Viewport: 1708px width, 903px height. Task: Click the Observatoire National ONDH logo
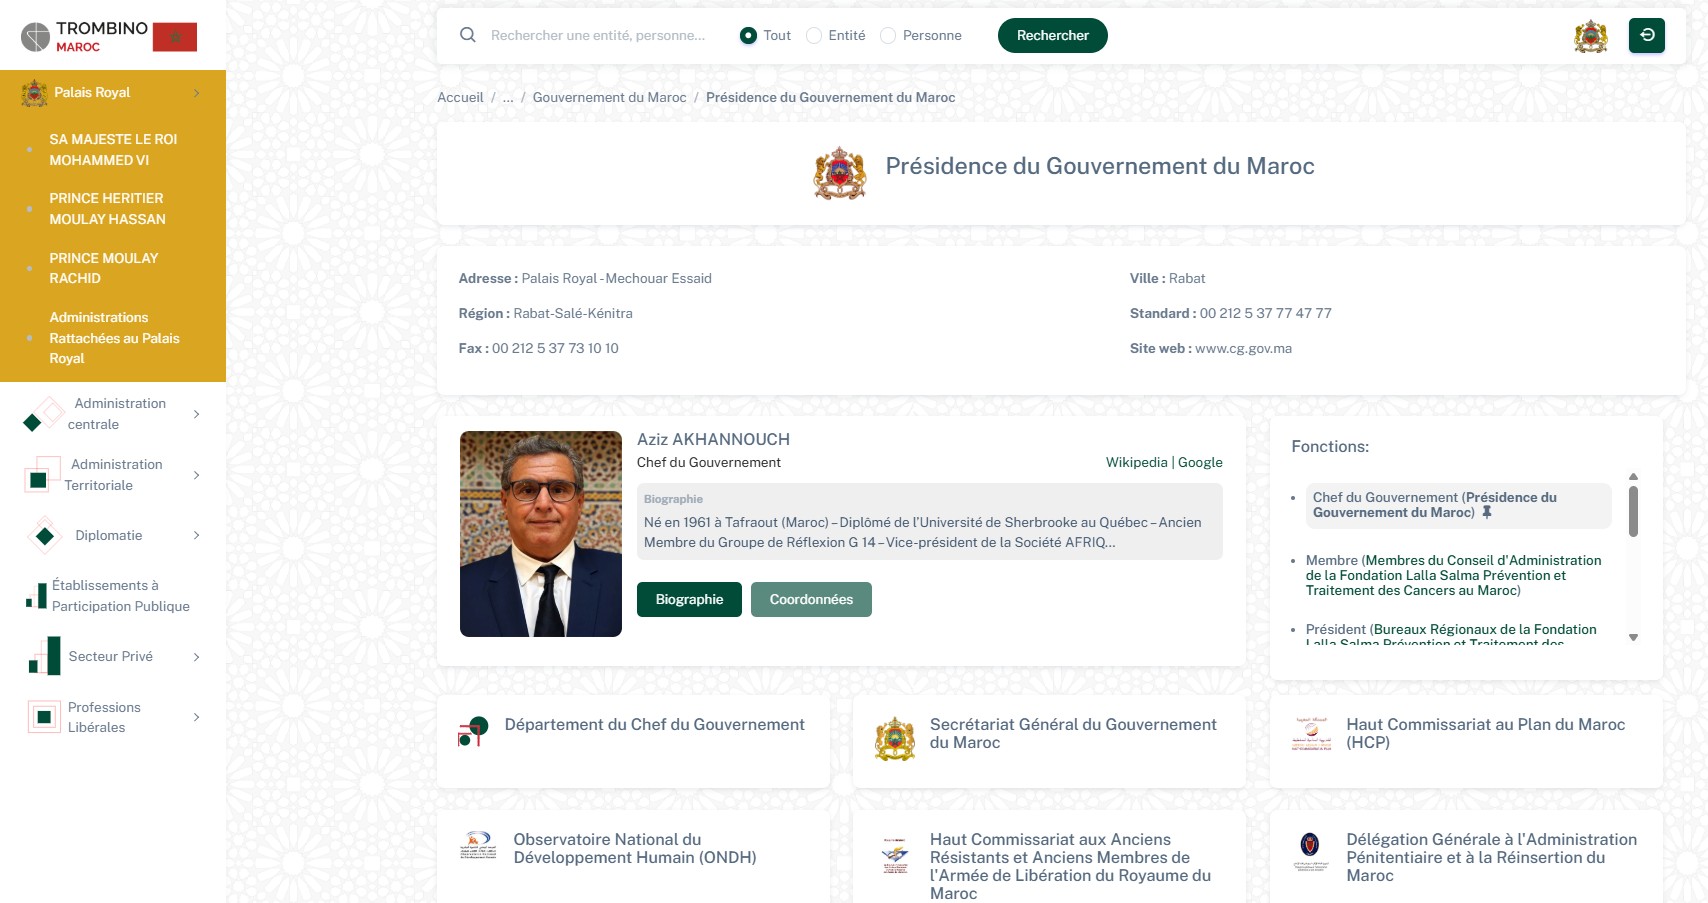[478, 846]
